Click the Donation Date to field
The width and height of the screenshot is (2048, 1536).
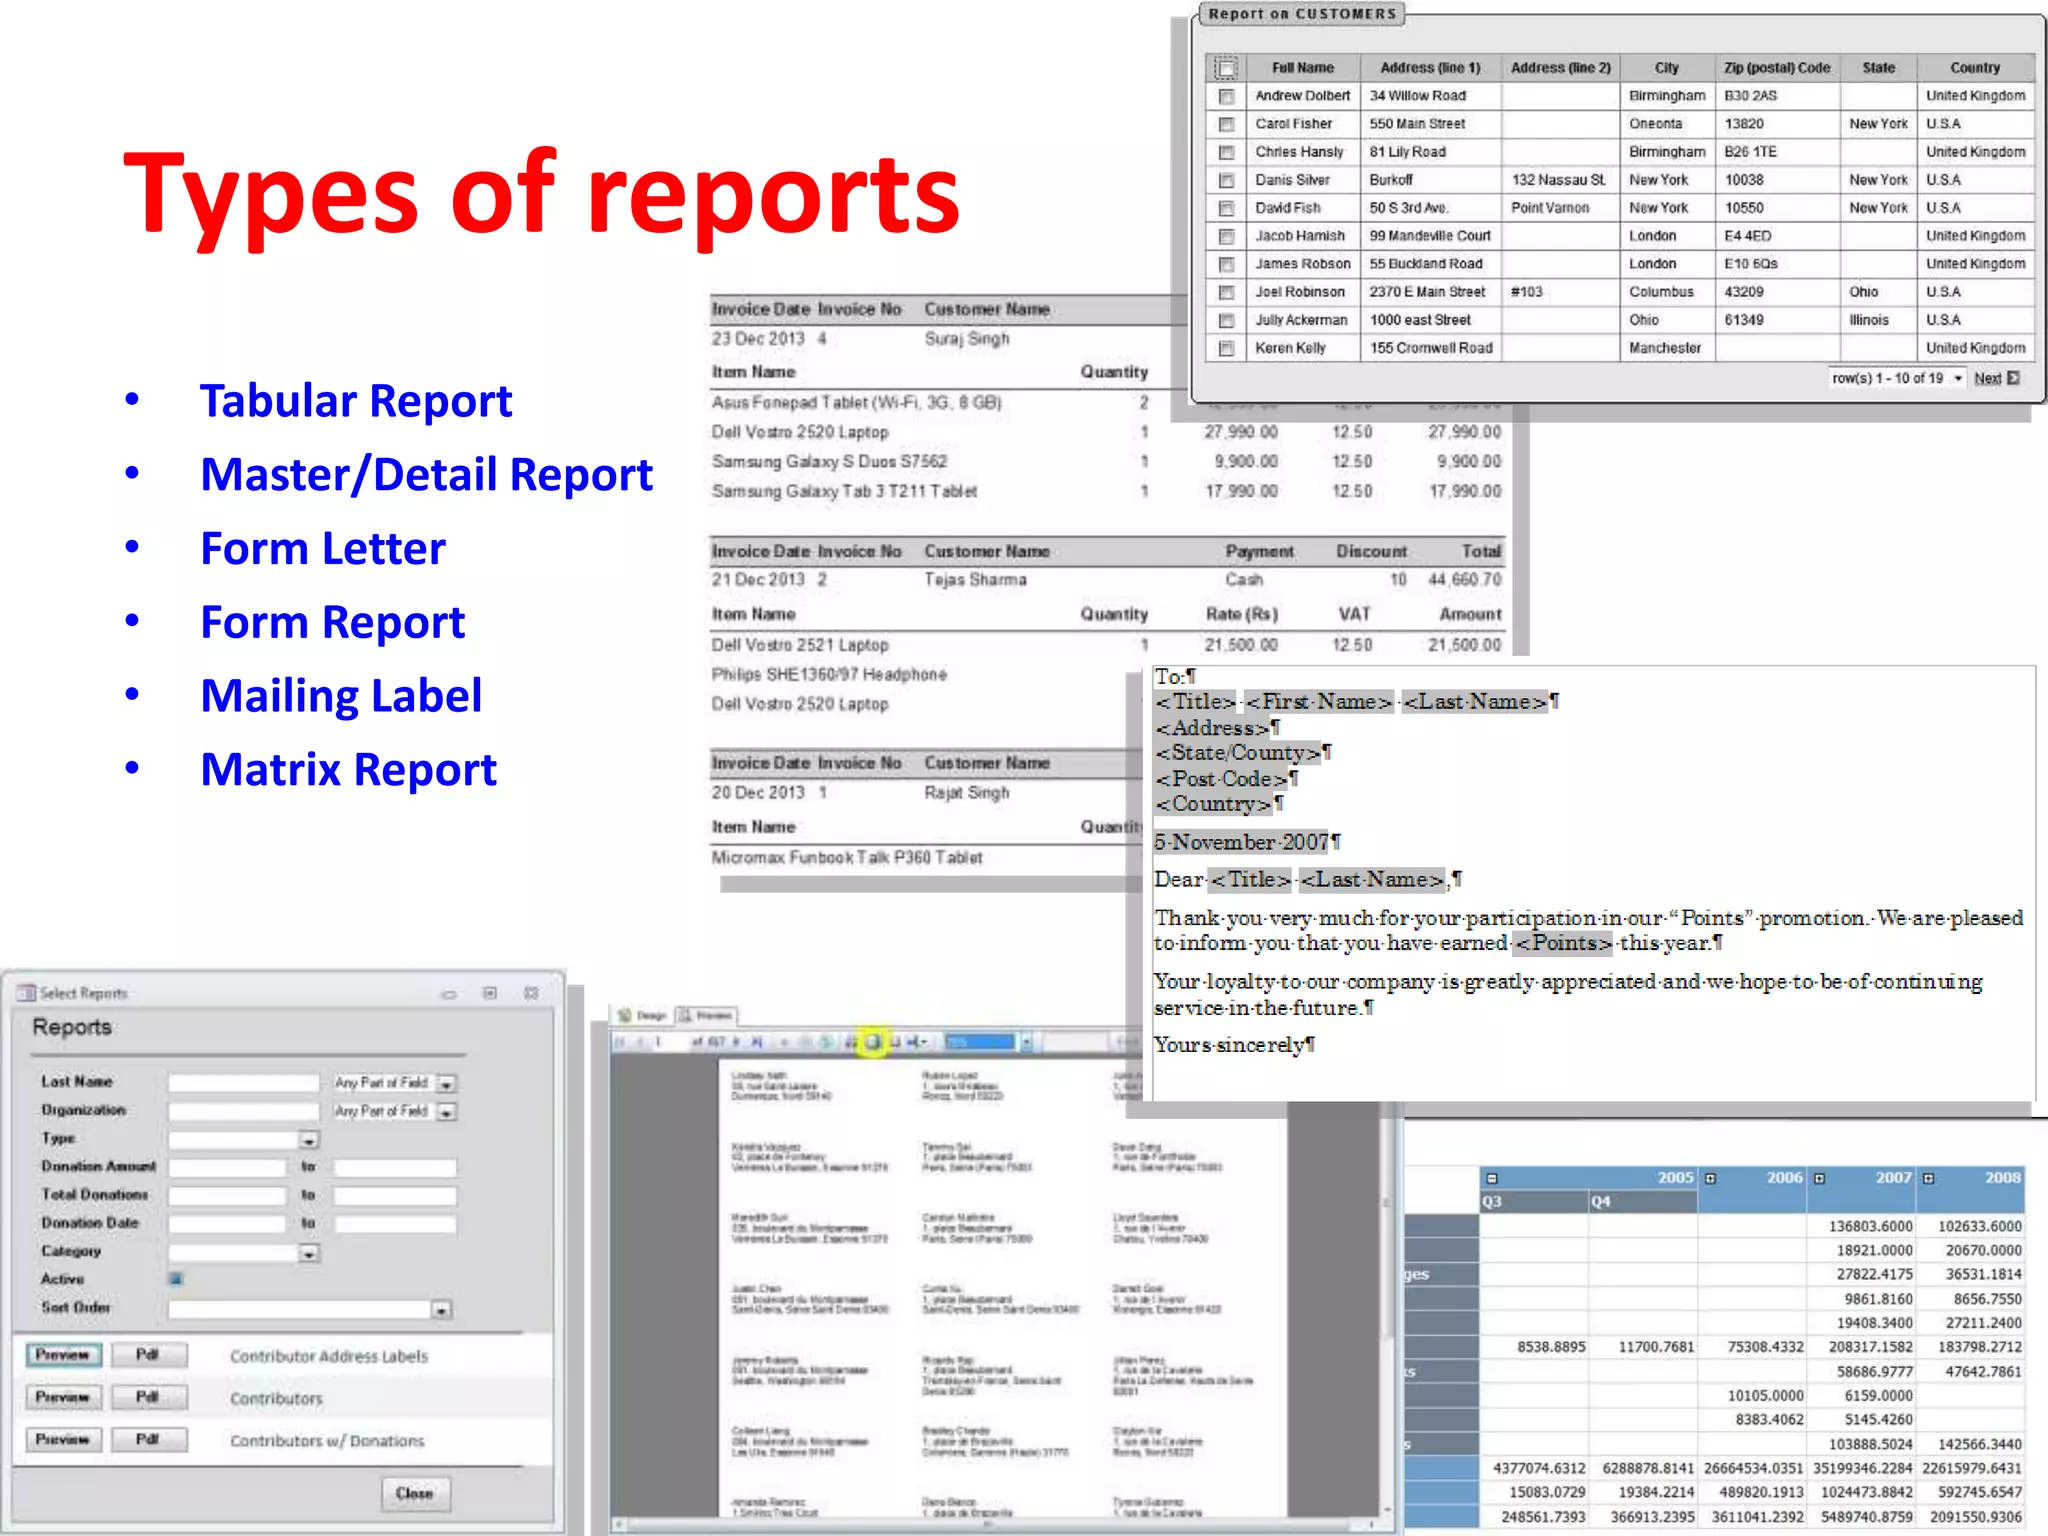[395, 1224]
